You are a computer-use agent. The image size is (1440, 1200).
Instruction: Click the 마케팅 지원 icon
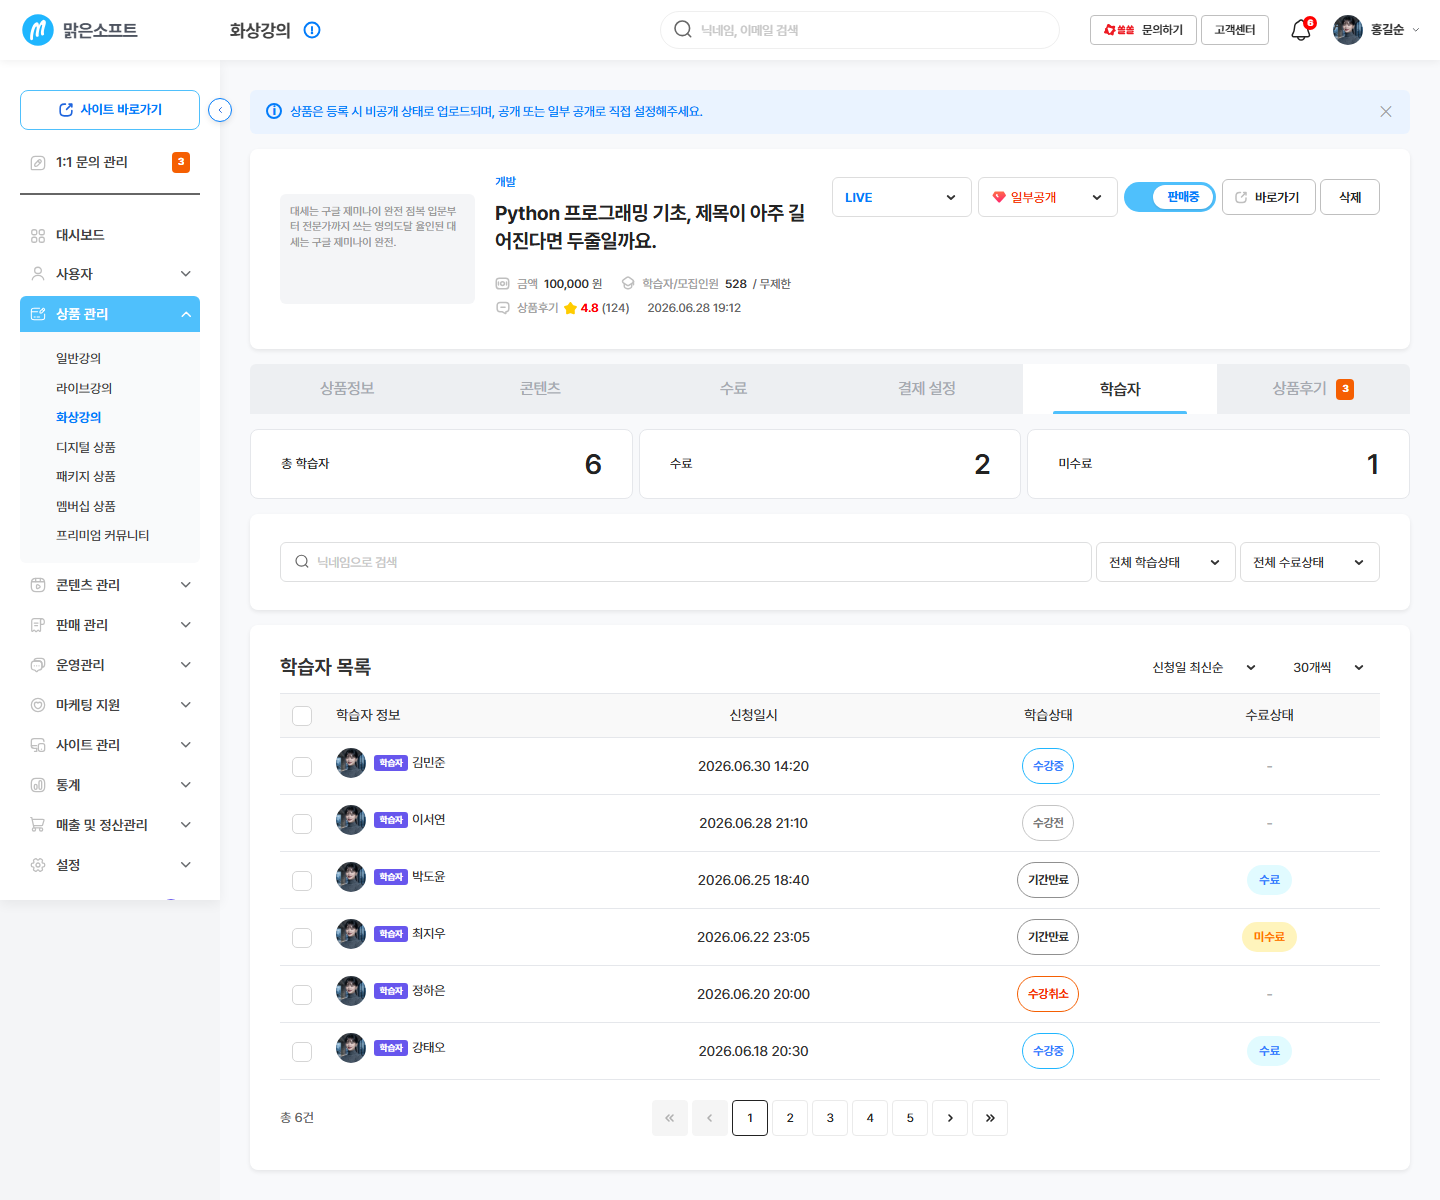tap(38, 705)
